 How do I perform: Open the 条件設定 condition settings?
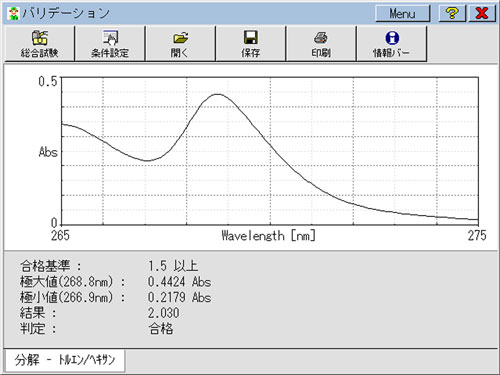110,44
